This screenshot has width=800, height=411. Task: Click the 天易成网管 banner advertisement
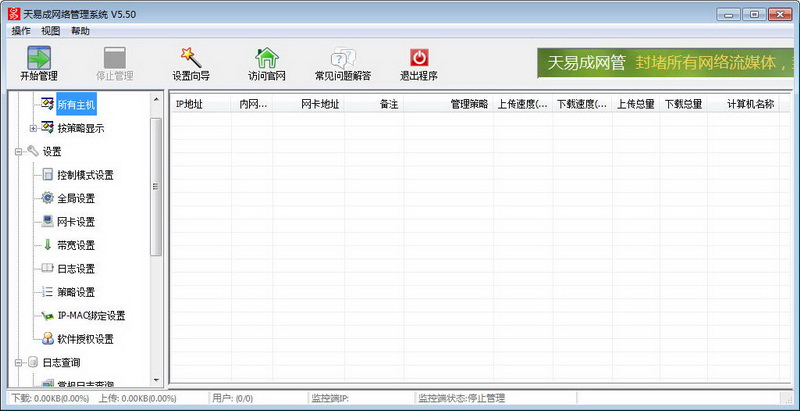coord(665,63)
